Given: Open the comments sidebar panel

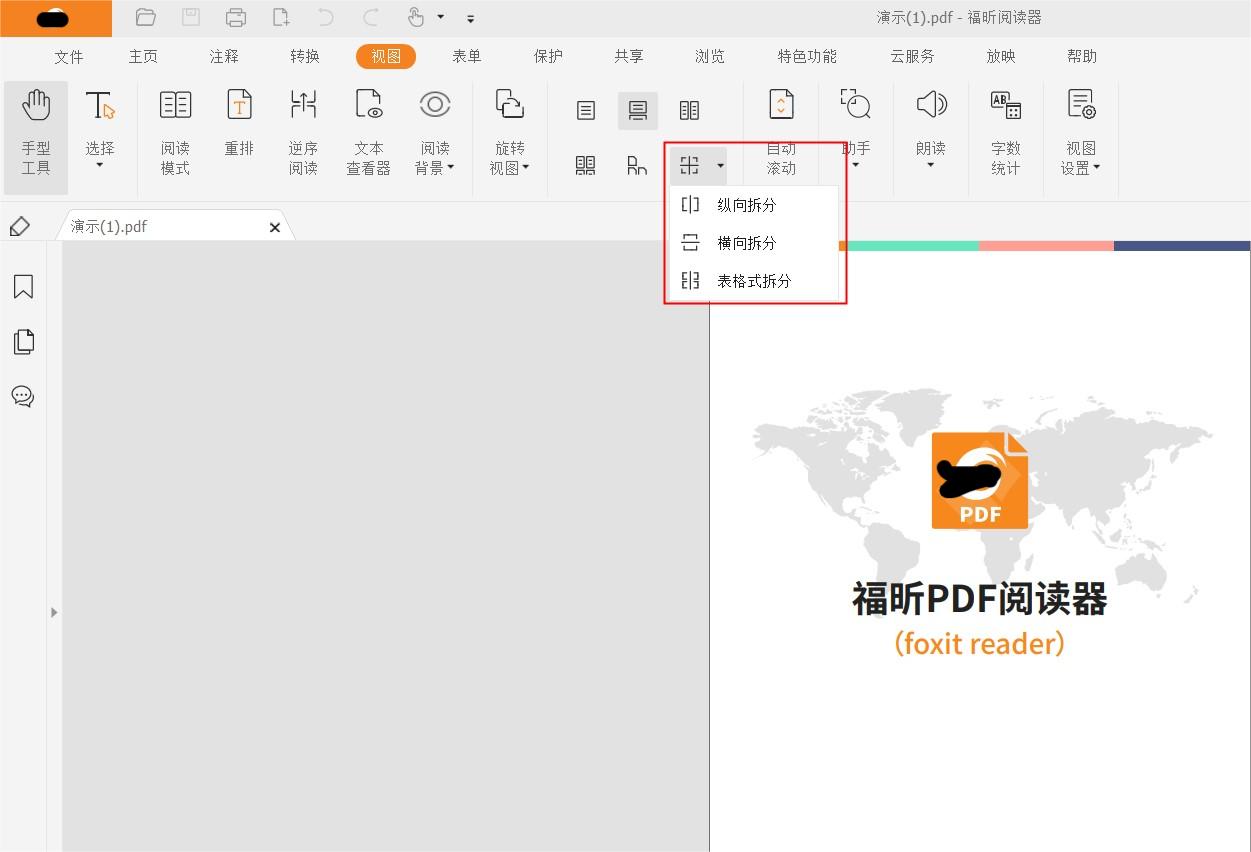Looking at the screenshot, I should (x=22, y=396).
